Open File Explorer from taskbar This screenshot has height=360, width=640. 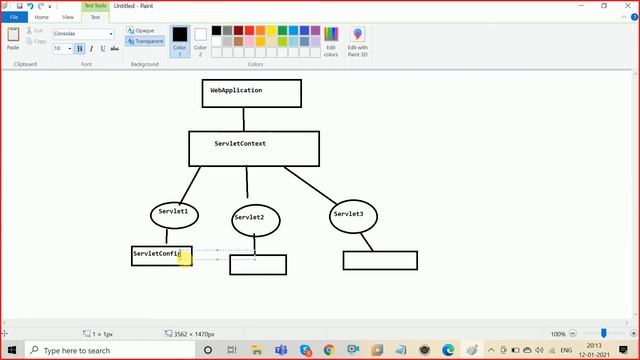click(257, 350)
